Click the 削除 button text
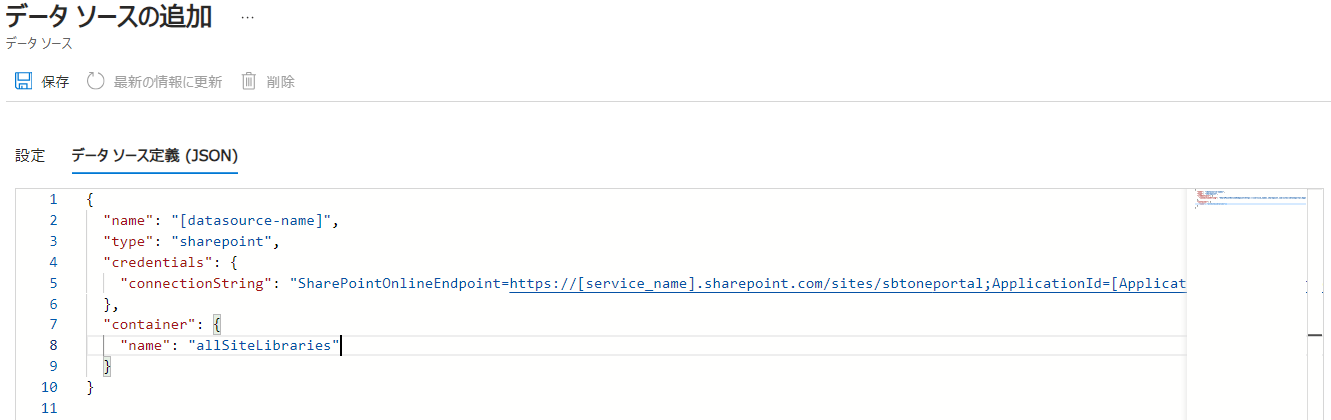This screenshot has width=1331, height=420. point(281,82)
